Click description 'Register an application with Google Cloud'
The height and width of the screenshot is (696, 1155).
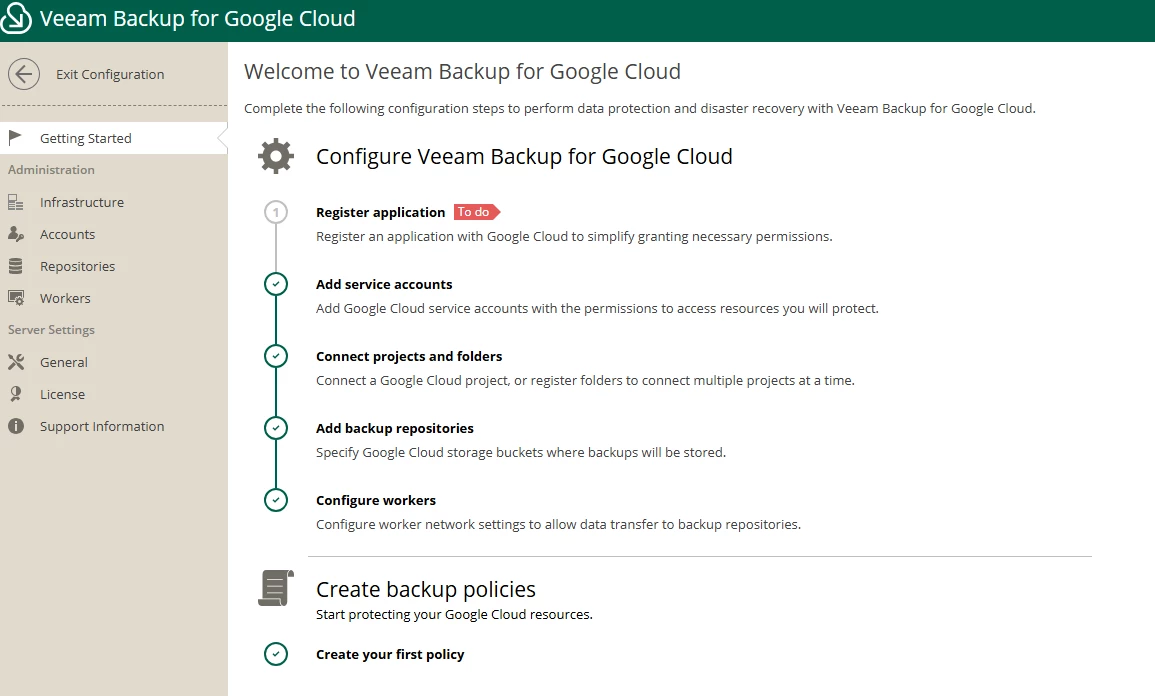point(574,236)
